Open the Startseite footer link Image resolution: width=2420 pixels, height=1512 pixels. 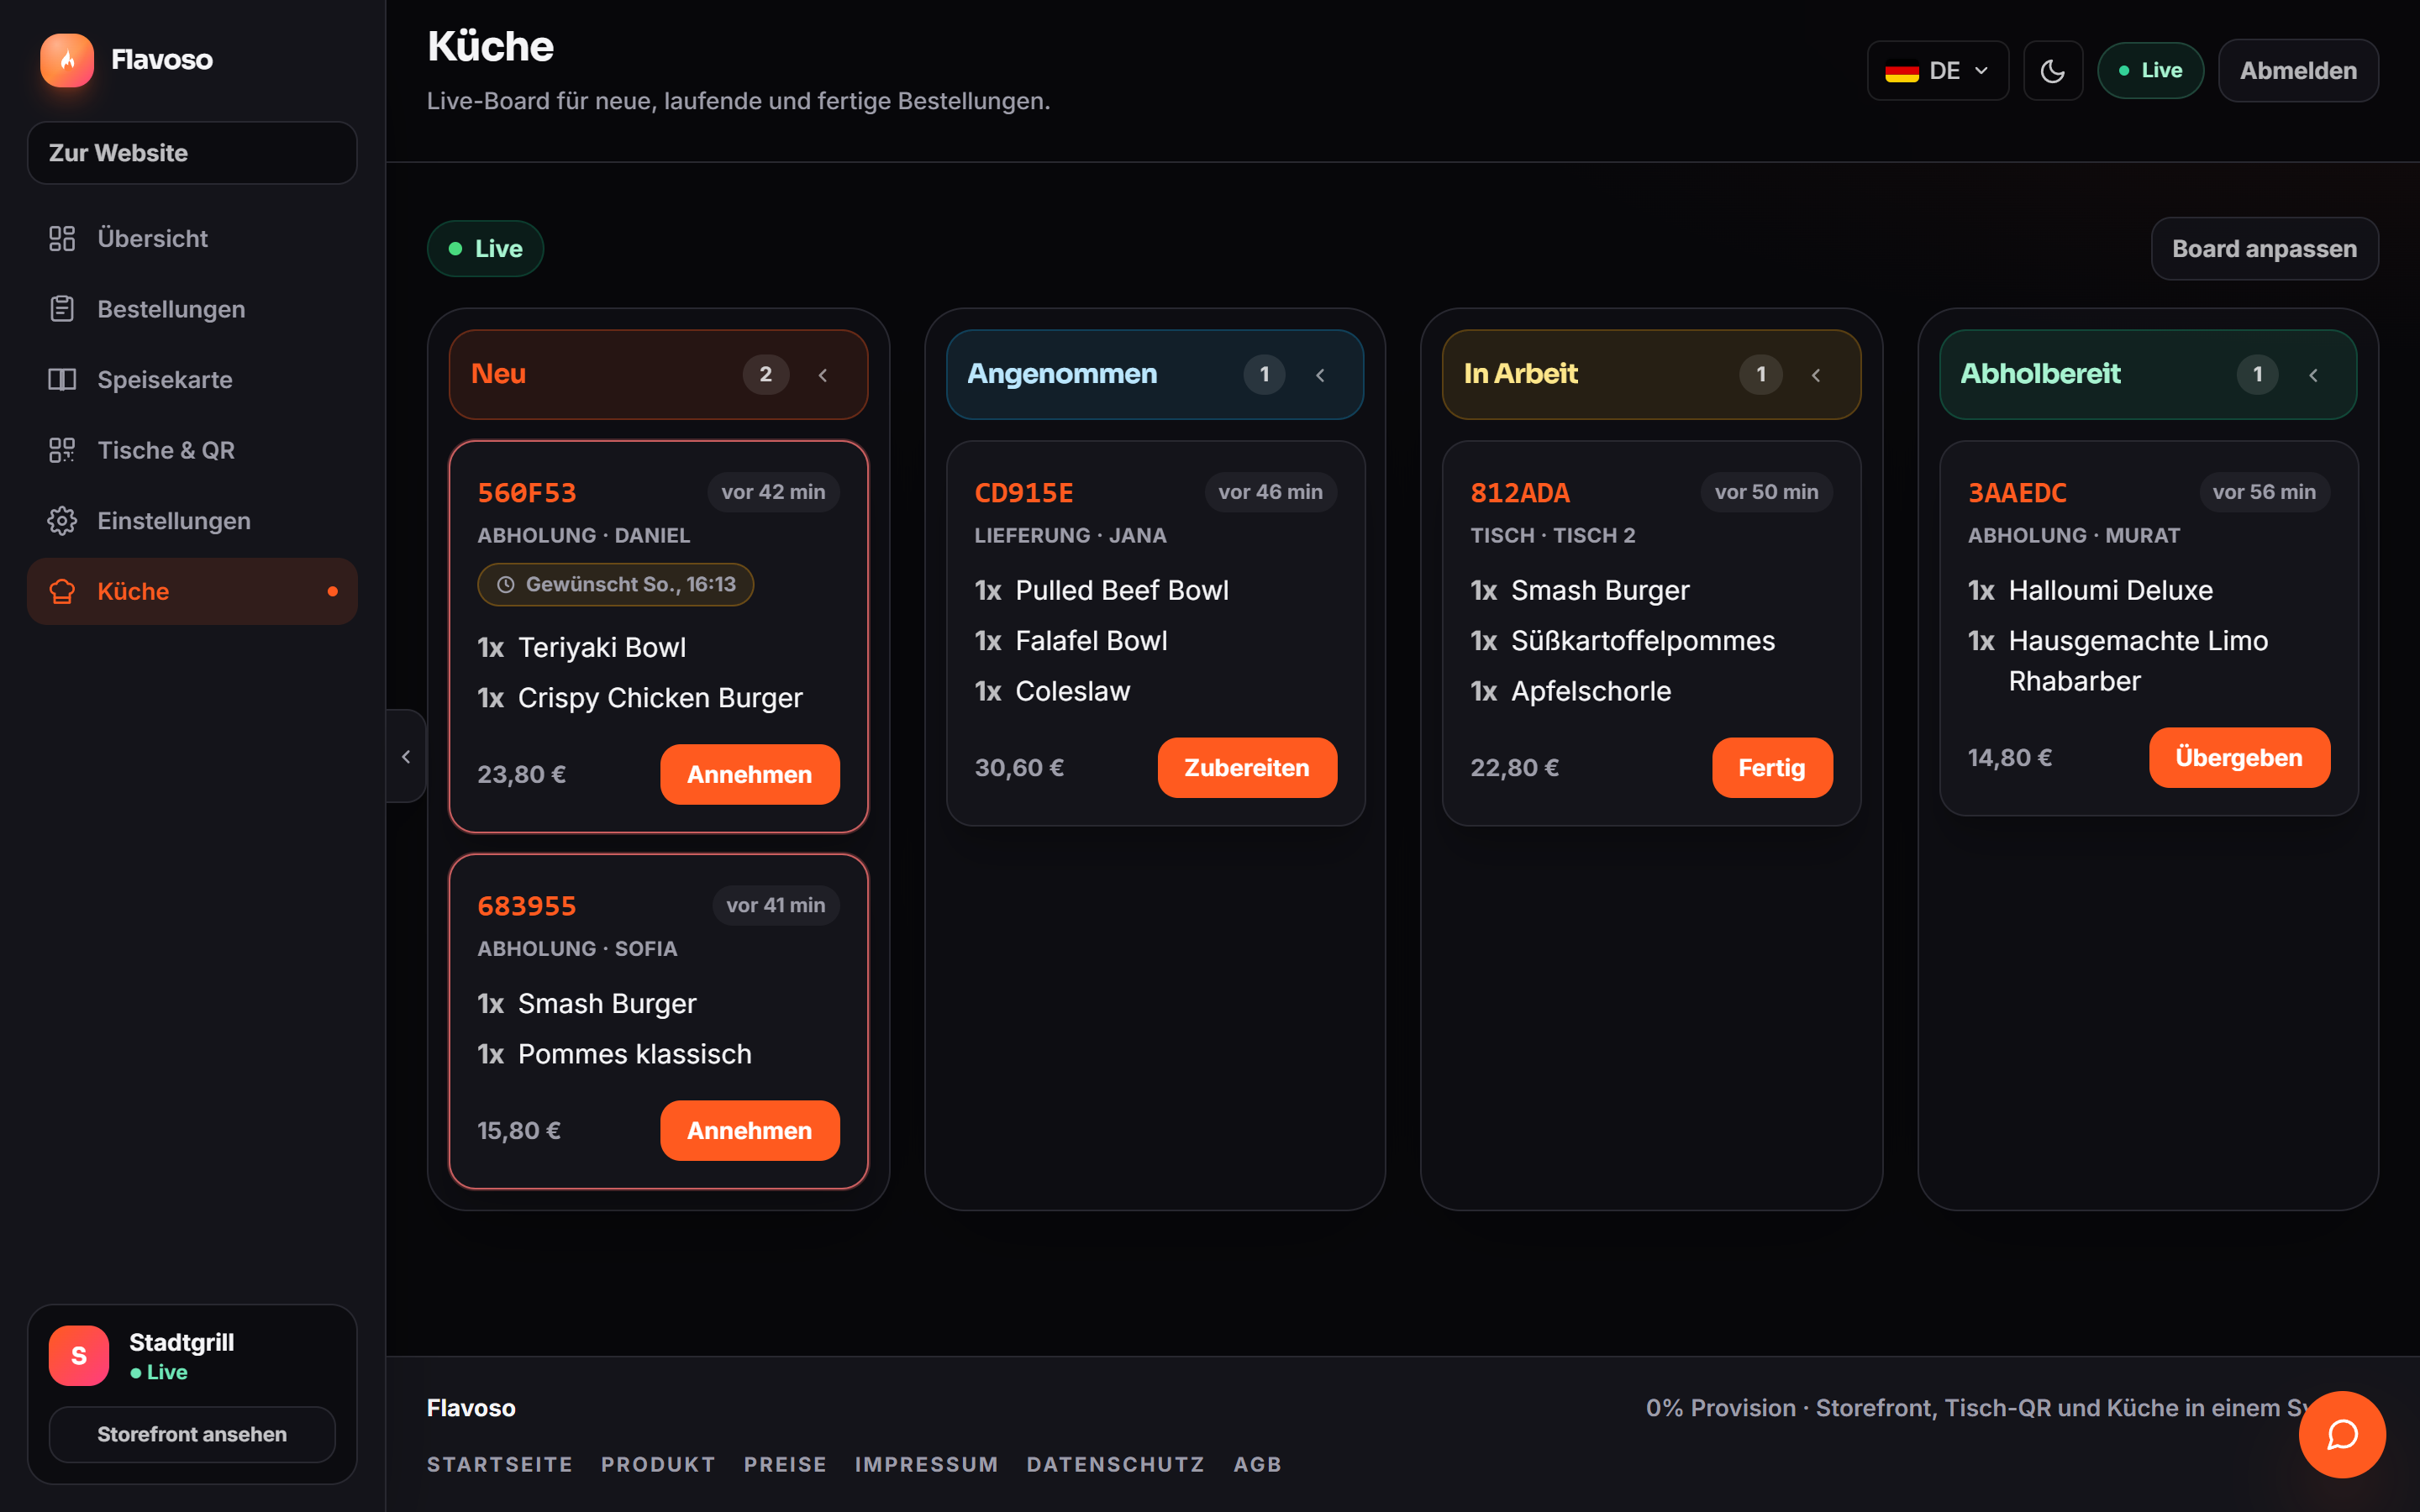point(500,1464)
